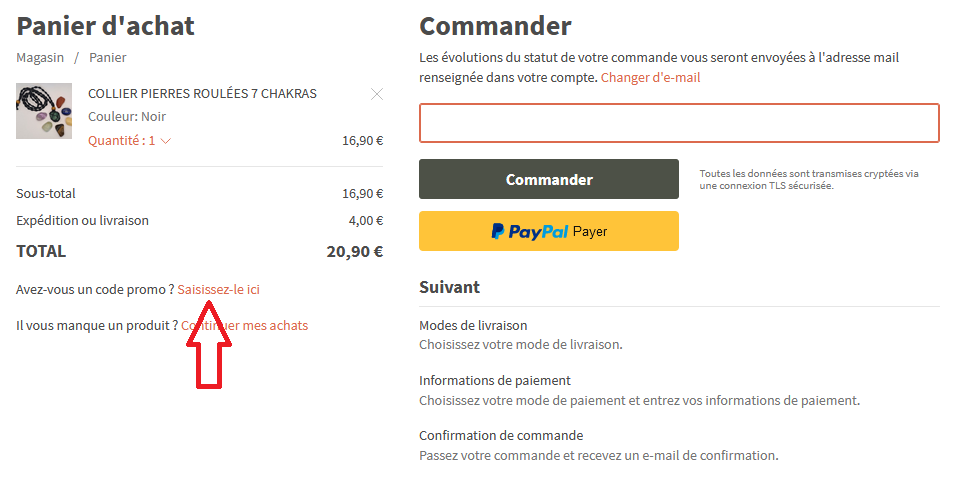
Task: Go to Magasin breadcrumb
Action: (x=40, y=57)
